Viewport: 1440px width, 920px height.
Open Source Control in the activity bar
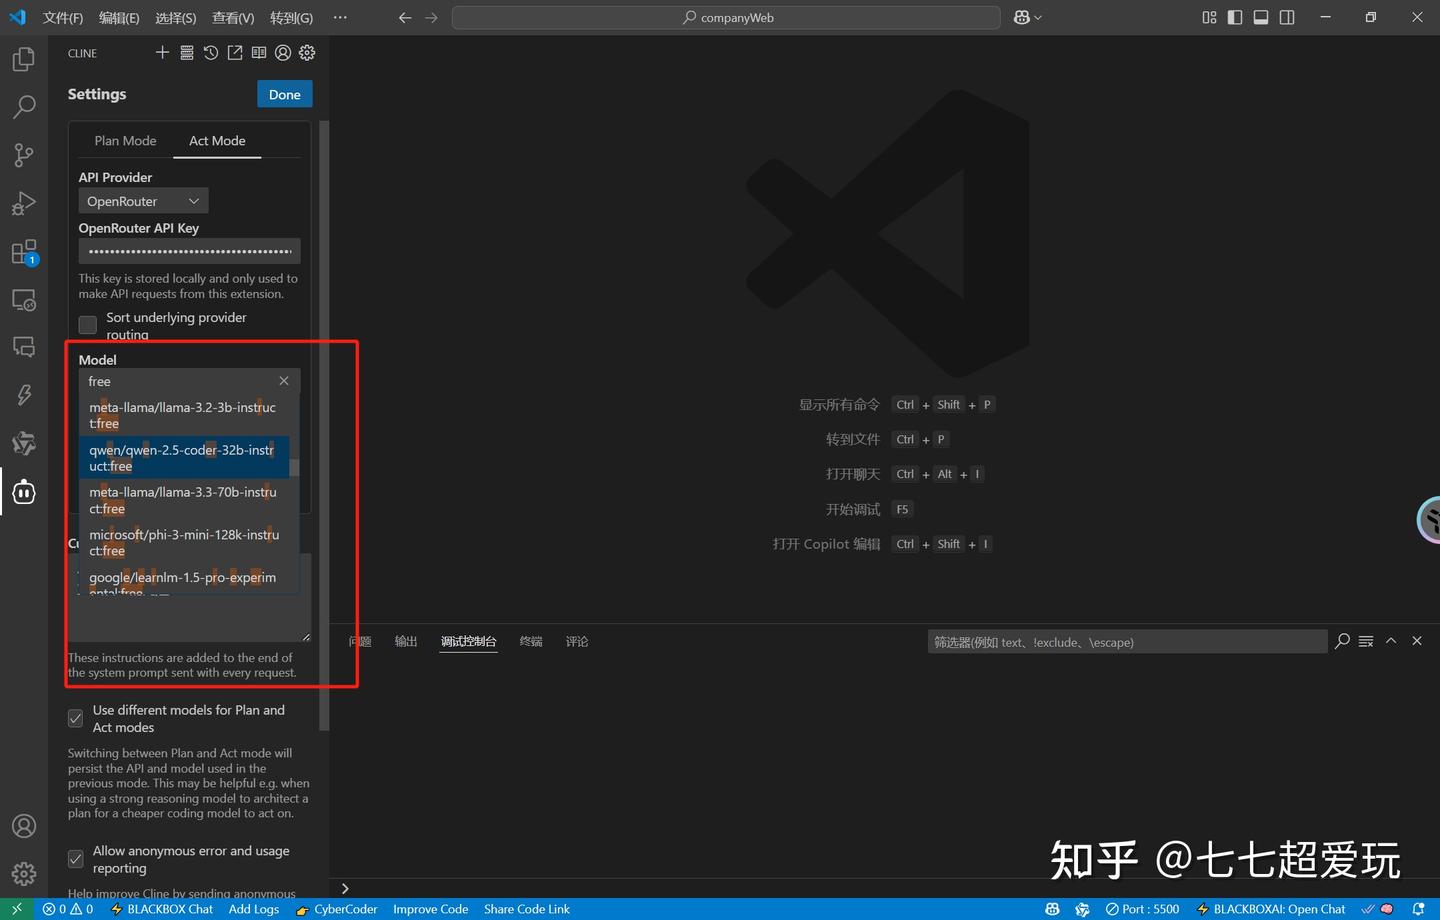click(x=24, y=155)
